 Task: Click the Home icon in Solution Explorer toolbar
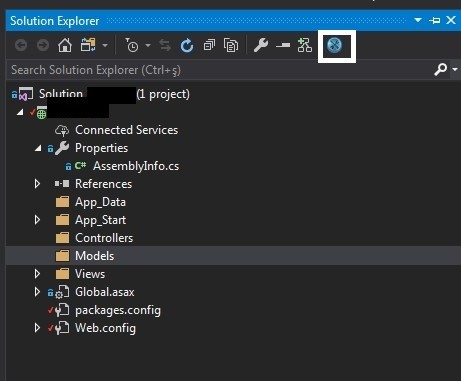point(65,45)
